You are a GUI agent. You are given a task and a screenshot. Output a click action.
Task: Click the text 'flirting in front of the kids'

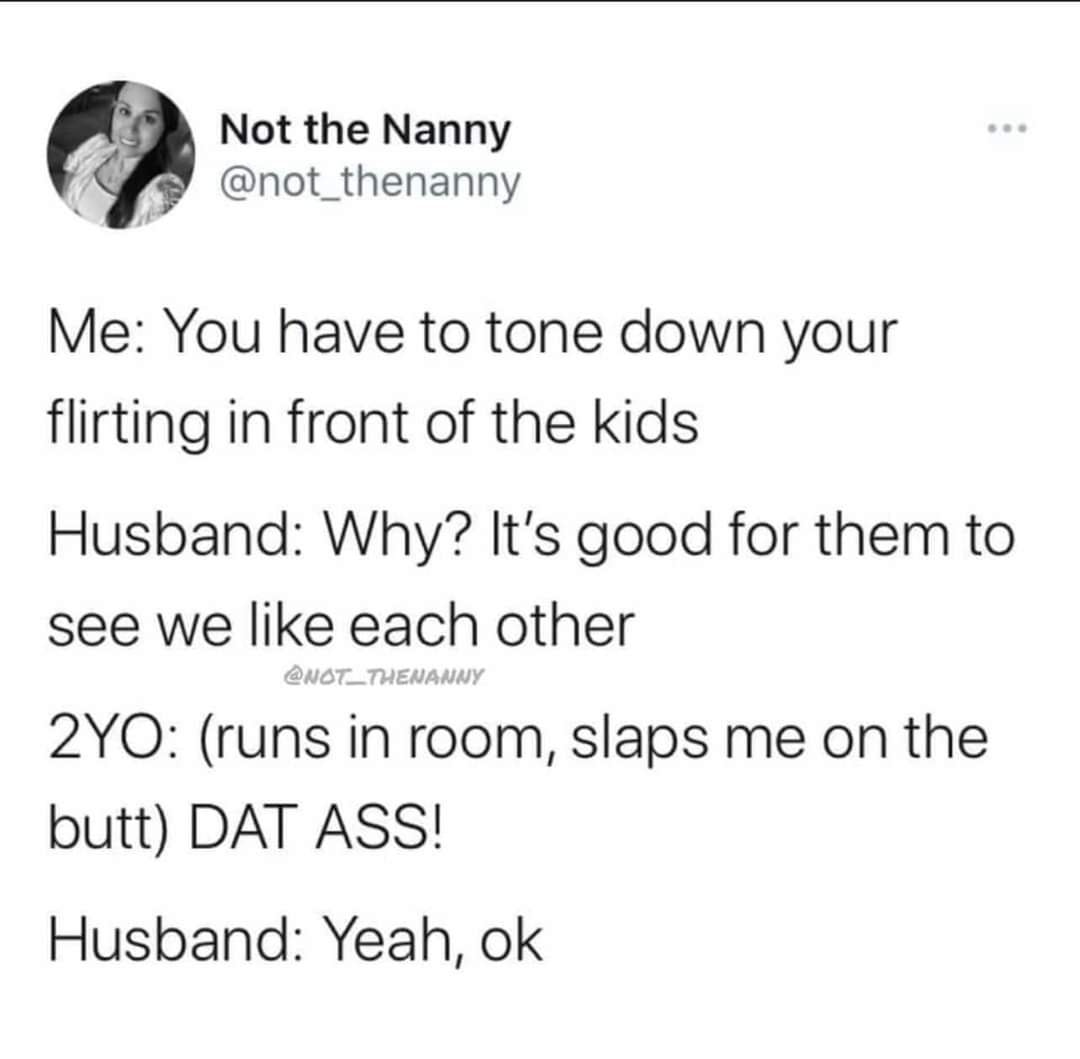pyautogui.click(x=373, y=422)
